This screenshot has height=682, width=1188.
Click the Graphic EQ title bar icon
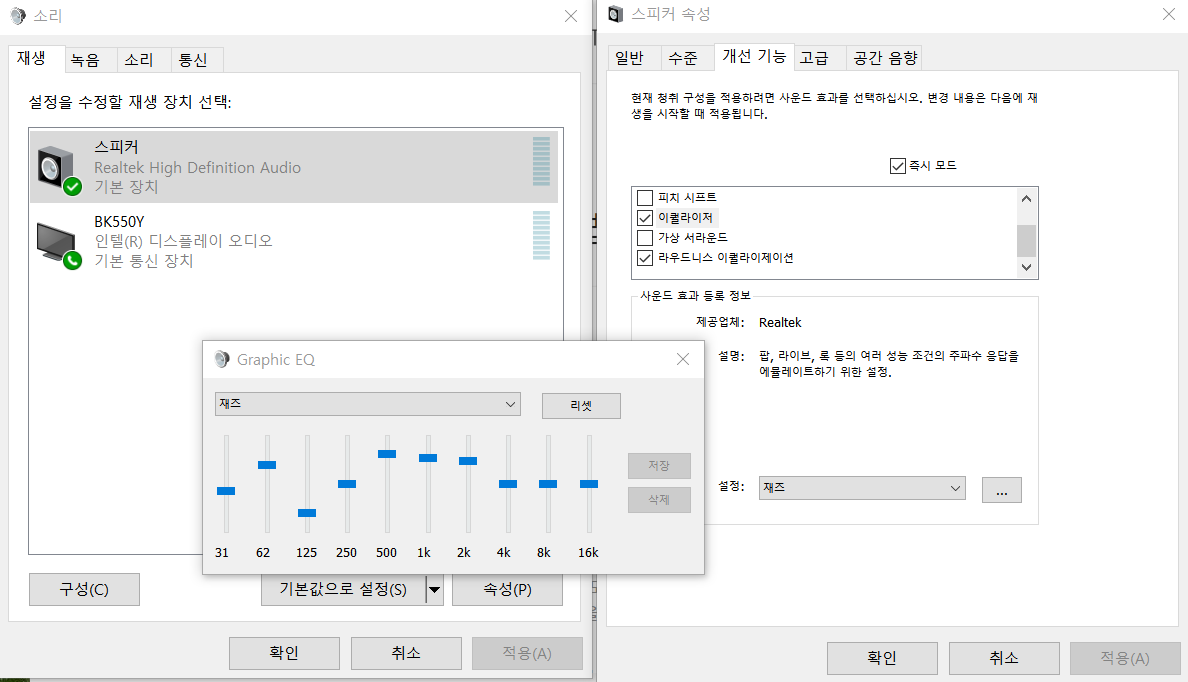click(222, 359)
